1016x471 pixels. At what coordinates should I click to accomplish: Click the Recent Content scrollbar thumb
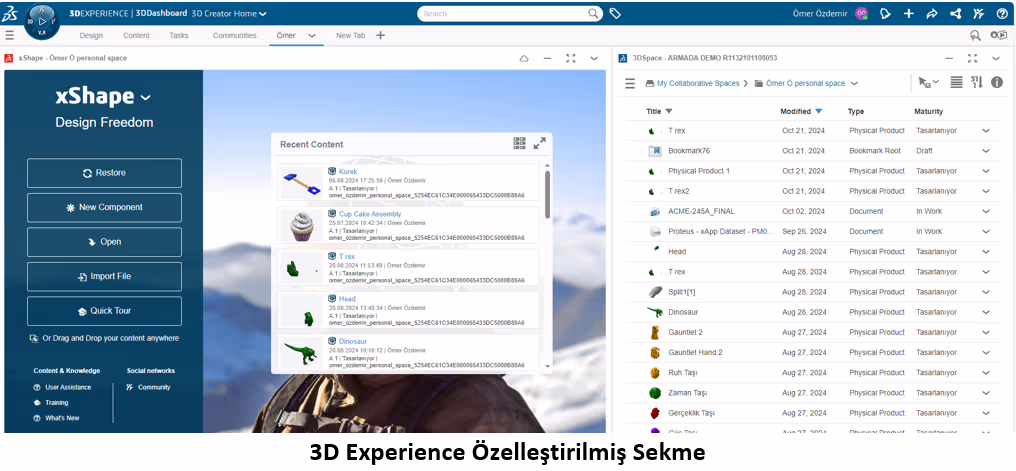coord(548,194)
